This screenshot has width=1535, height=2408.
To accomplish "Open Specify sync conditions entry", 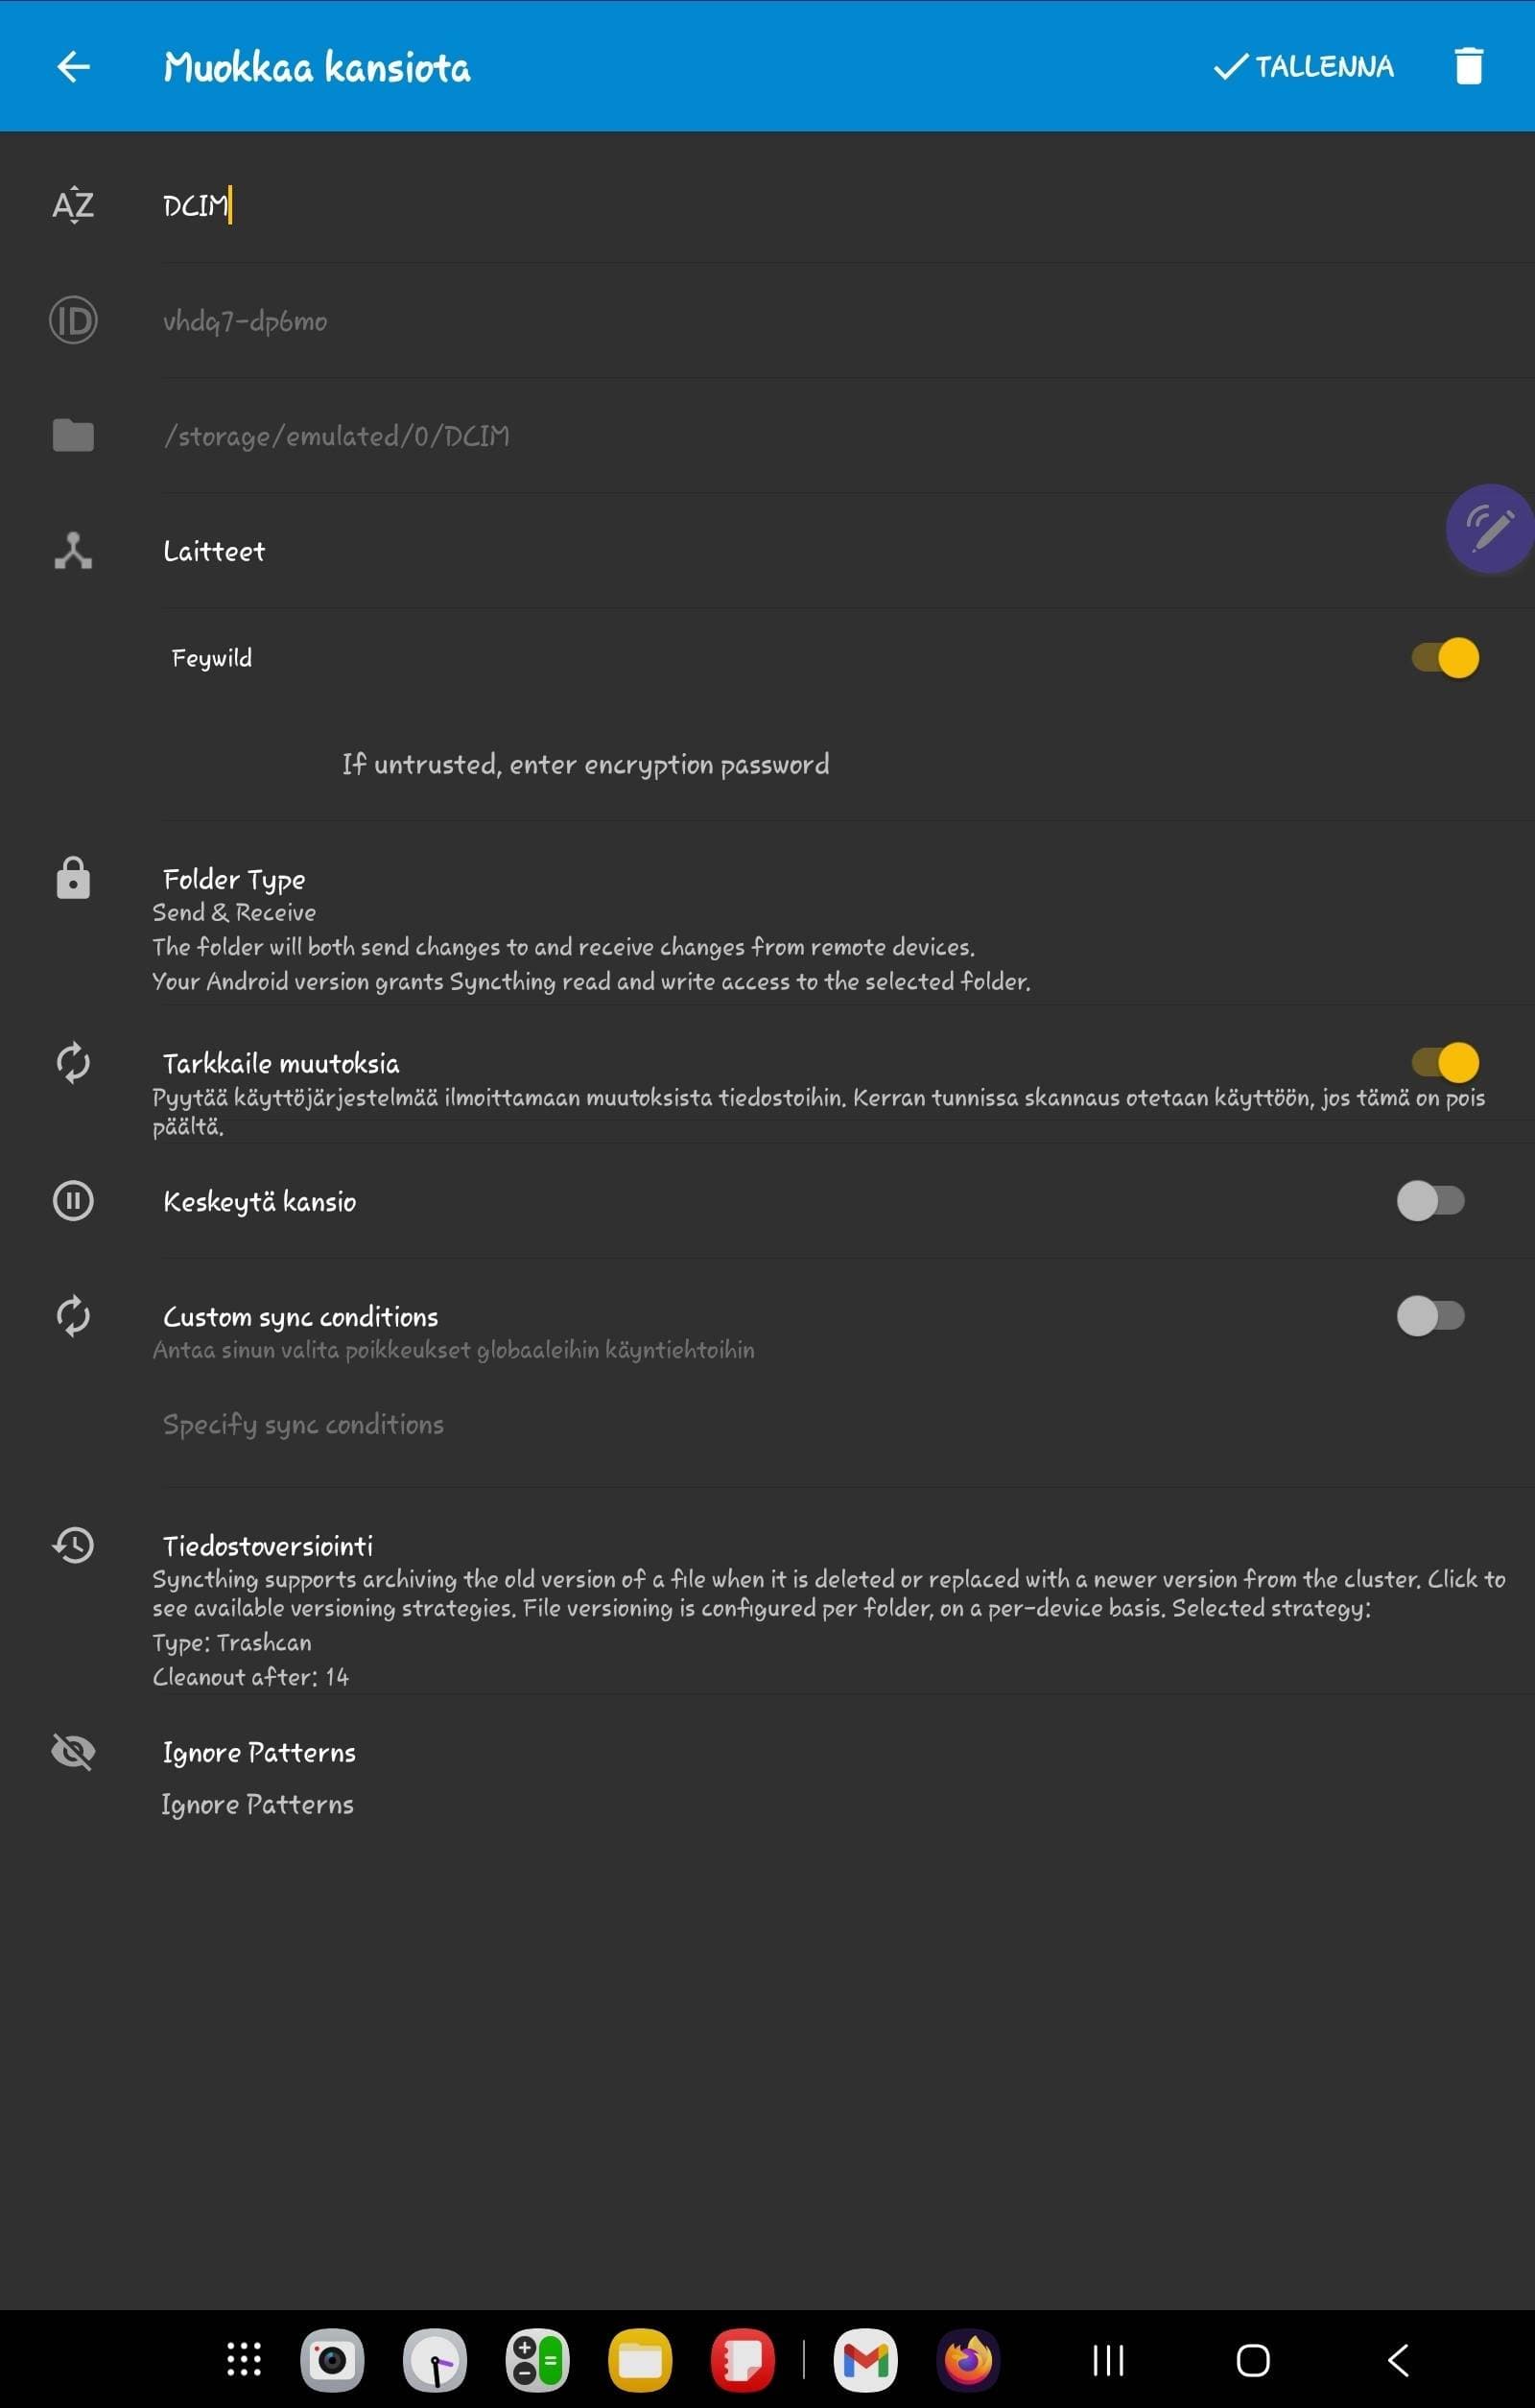I will coord(303,1424).
